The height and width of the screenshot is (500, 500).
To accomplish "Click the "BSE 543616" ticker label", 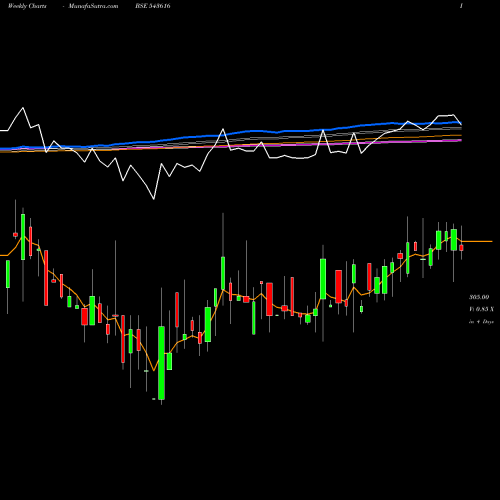I will pos(153,6).
